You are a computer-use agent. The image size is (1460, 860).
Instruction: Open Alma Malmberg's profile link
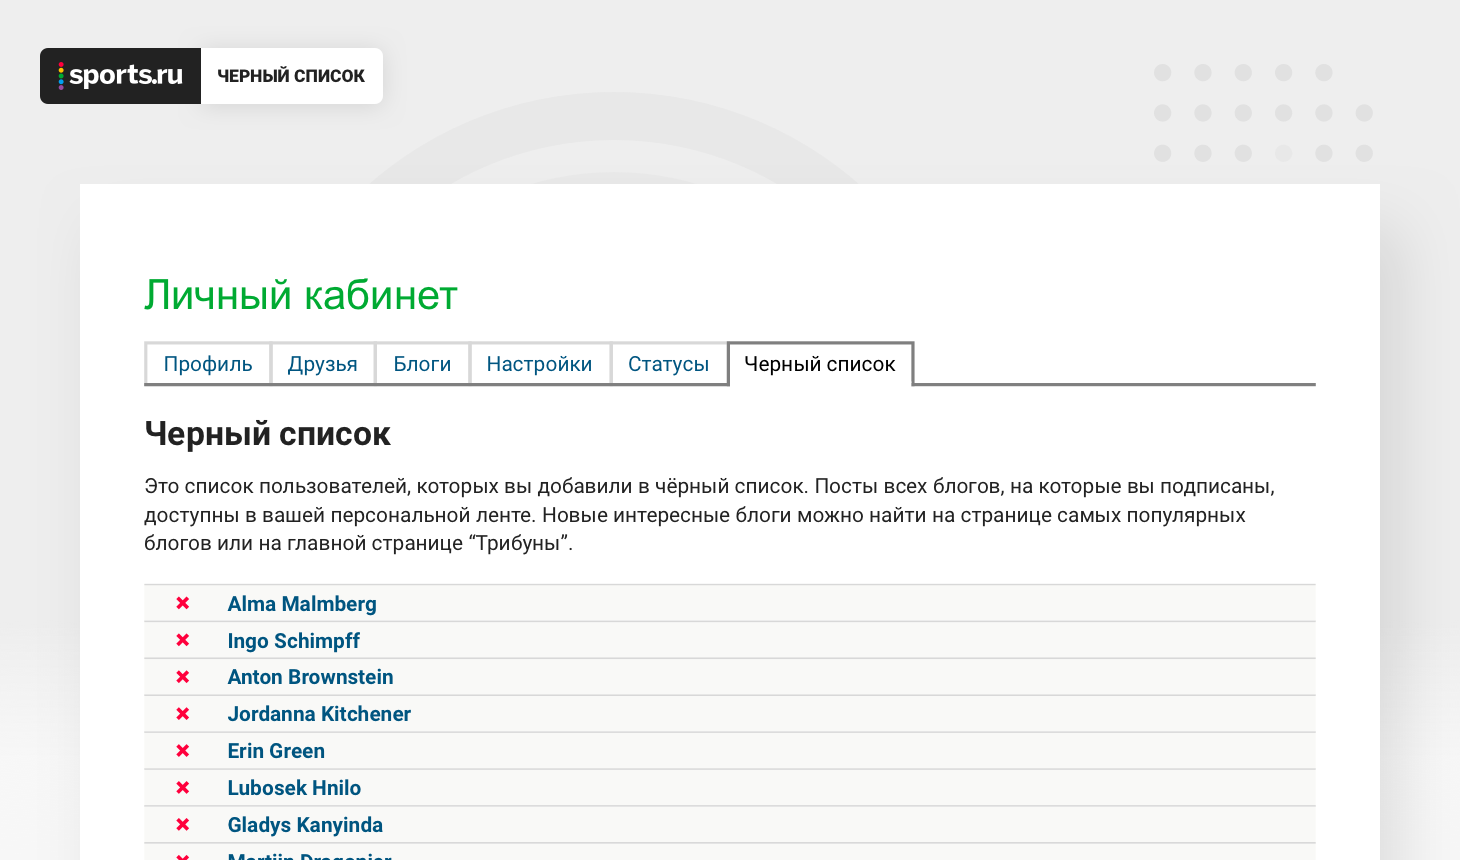302,604
